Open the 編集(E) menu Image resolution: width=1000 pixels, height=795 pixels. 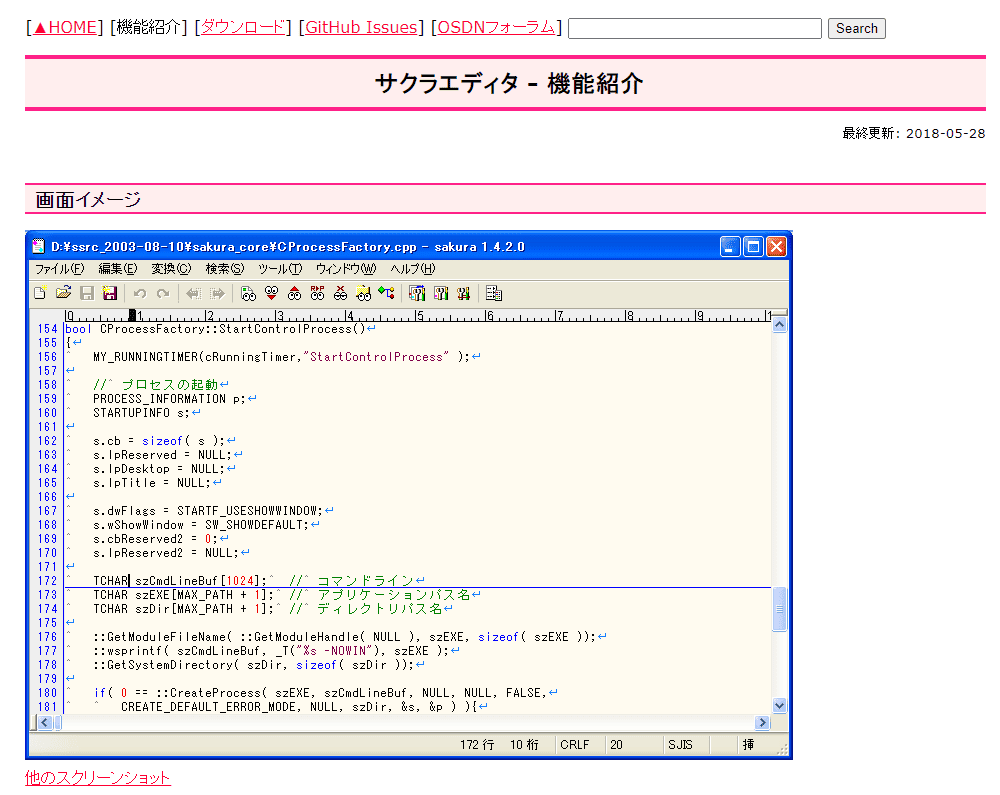tap(117, 269)
